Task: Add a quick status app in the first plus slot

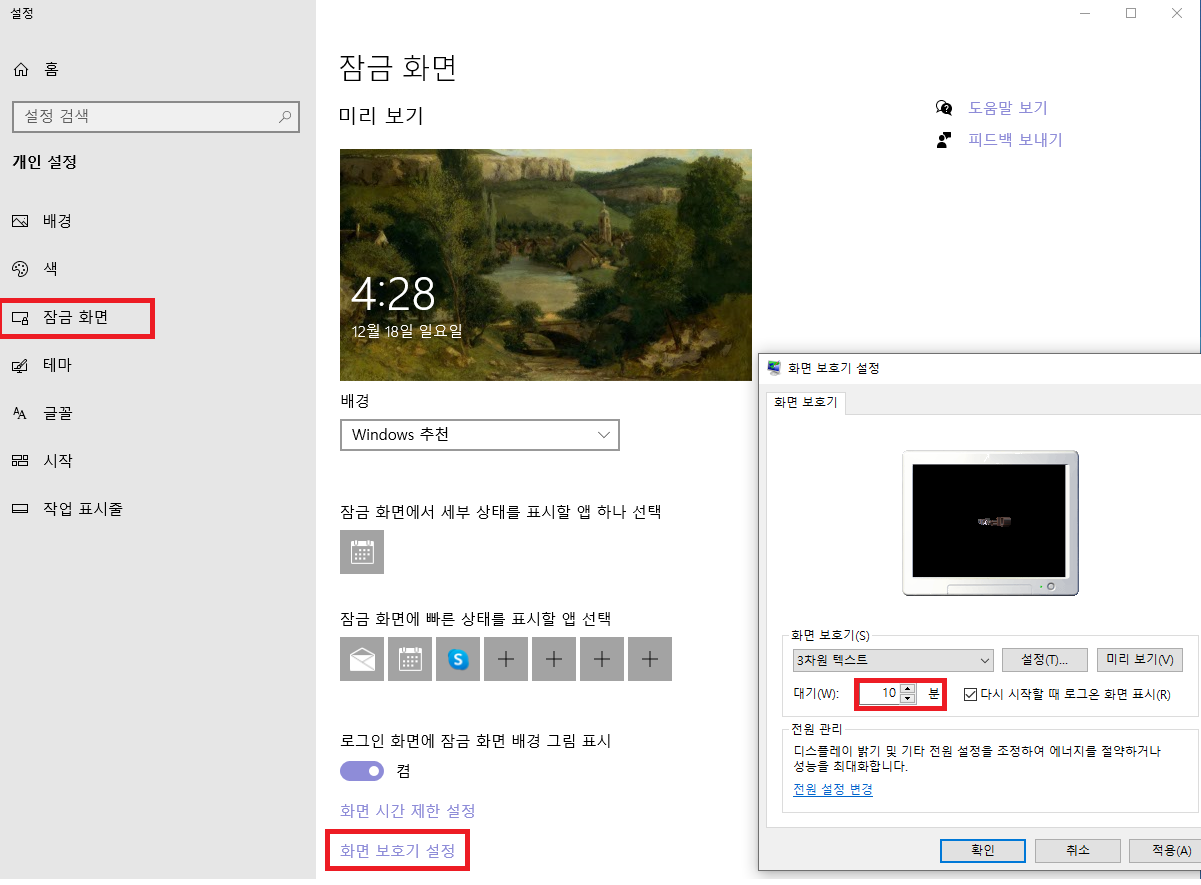Action: (x=506, y=659)
